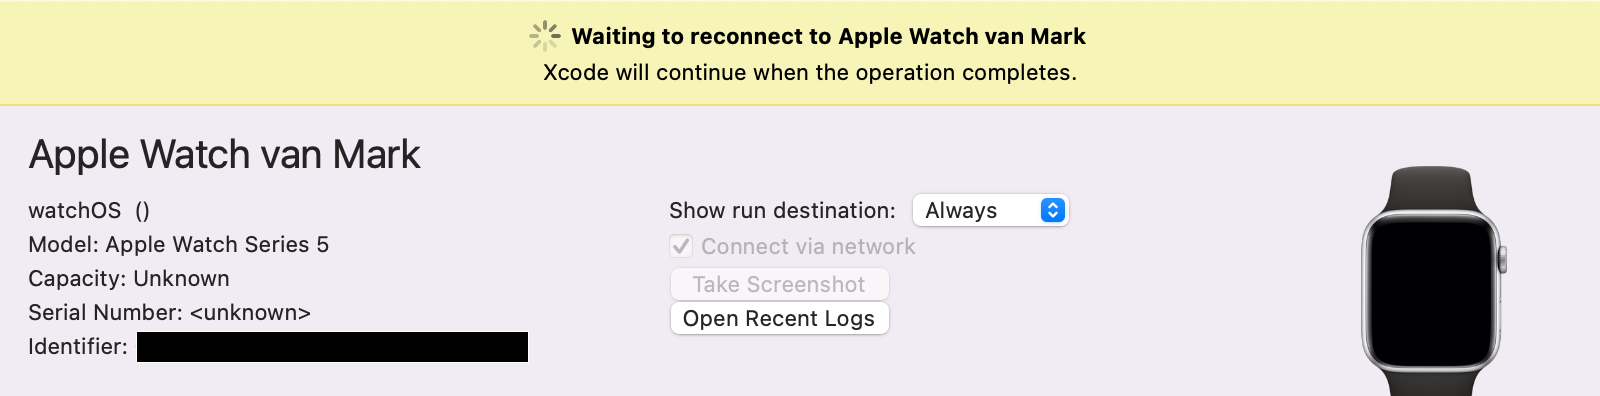The height and width of the screenshot is (396, 1600).
Task: Click the Apple Watch device image
Action: (x=1433, y=281)
